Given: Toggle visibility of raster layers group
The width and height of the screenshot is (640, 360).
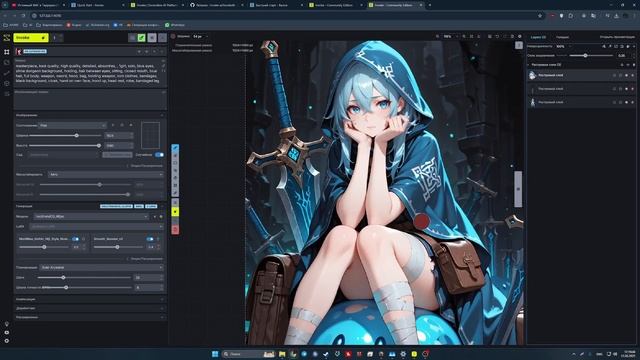Looking at the screenshot, I should click(x=628, y=64).
